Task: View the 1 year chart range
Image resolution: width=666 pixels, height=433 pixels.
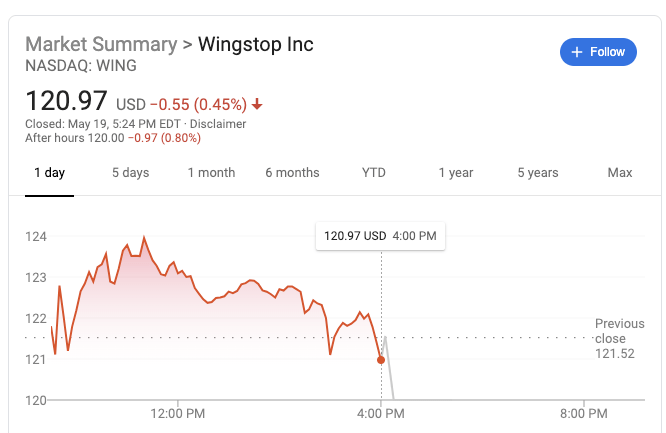Action: (x=455, y=173)
